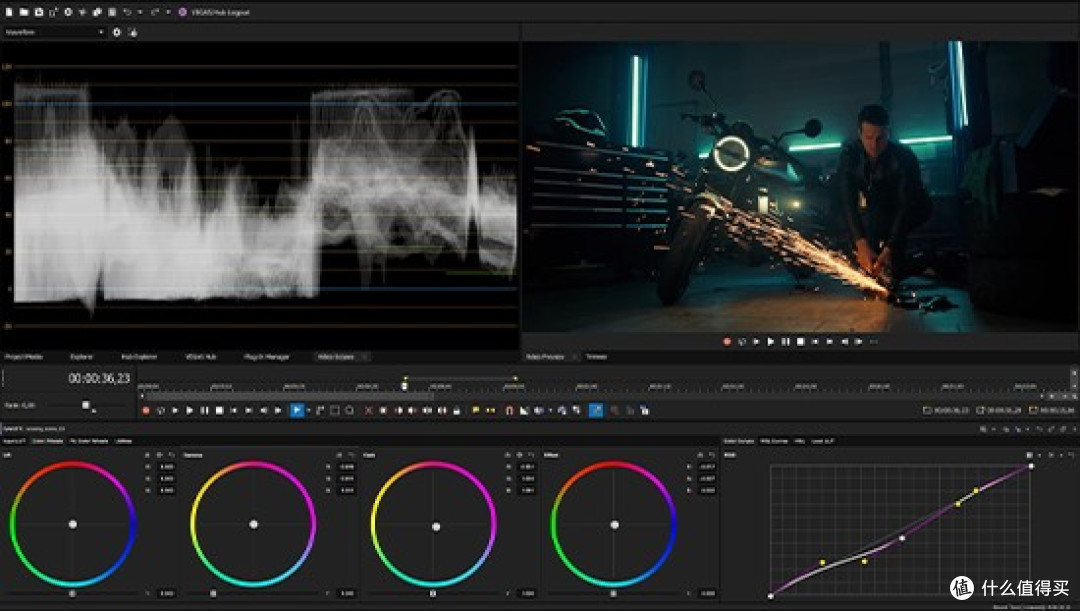The height and width of the screenshot is (611, 1080).
Task: Click the Gain color wheel center point
Action: 435,527
